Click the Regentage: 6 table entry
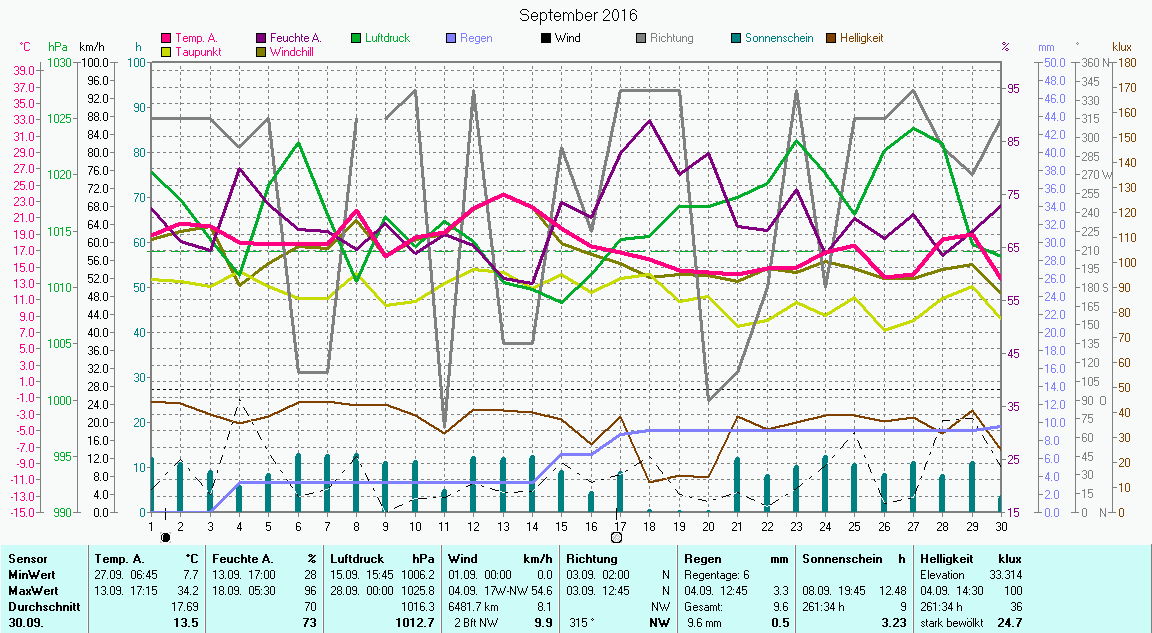 point(716,575)
